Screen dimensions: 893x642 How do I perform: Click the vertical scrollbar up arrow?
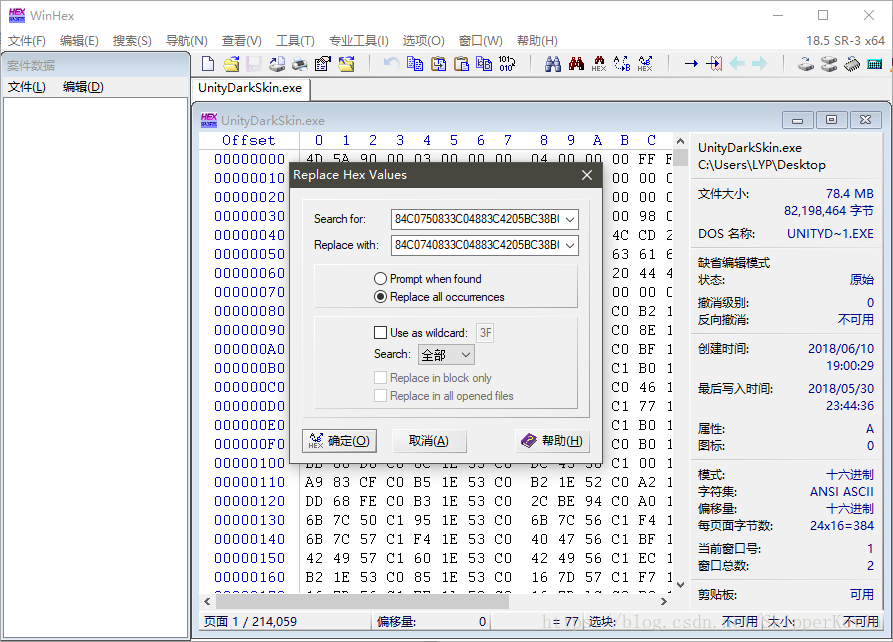pyautogui.click(x=681, y=141)
